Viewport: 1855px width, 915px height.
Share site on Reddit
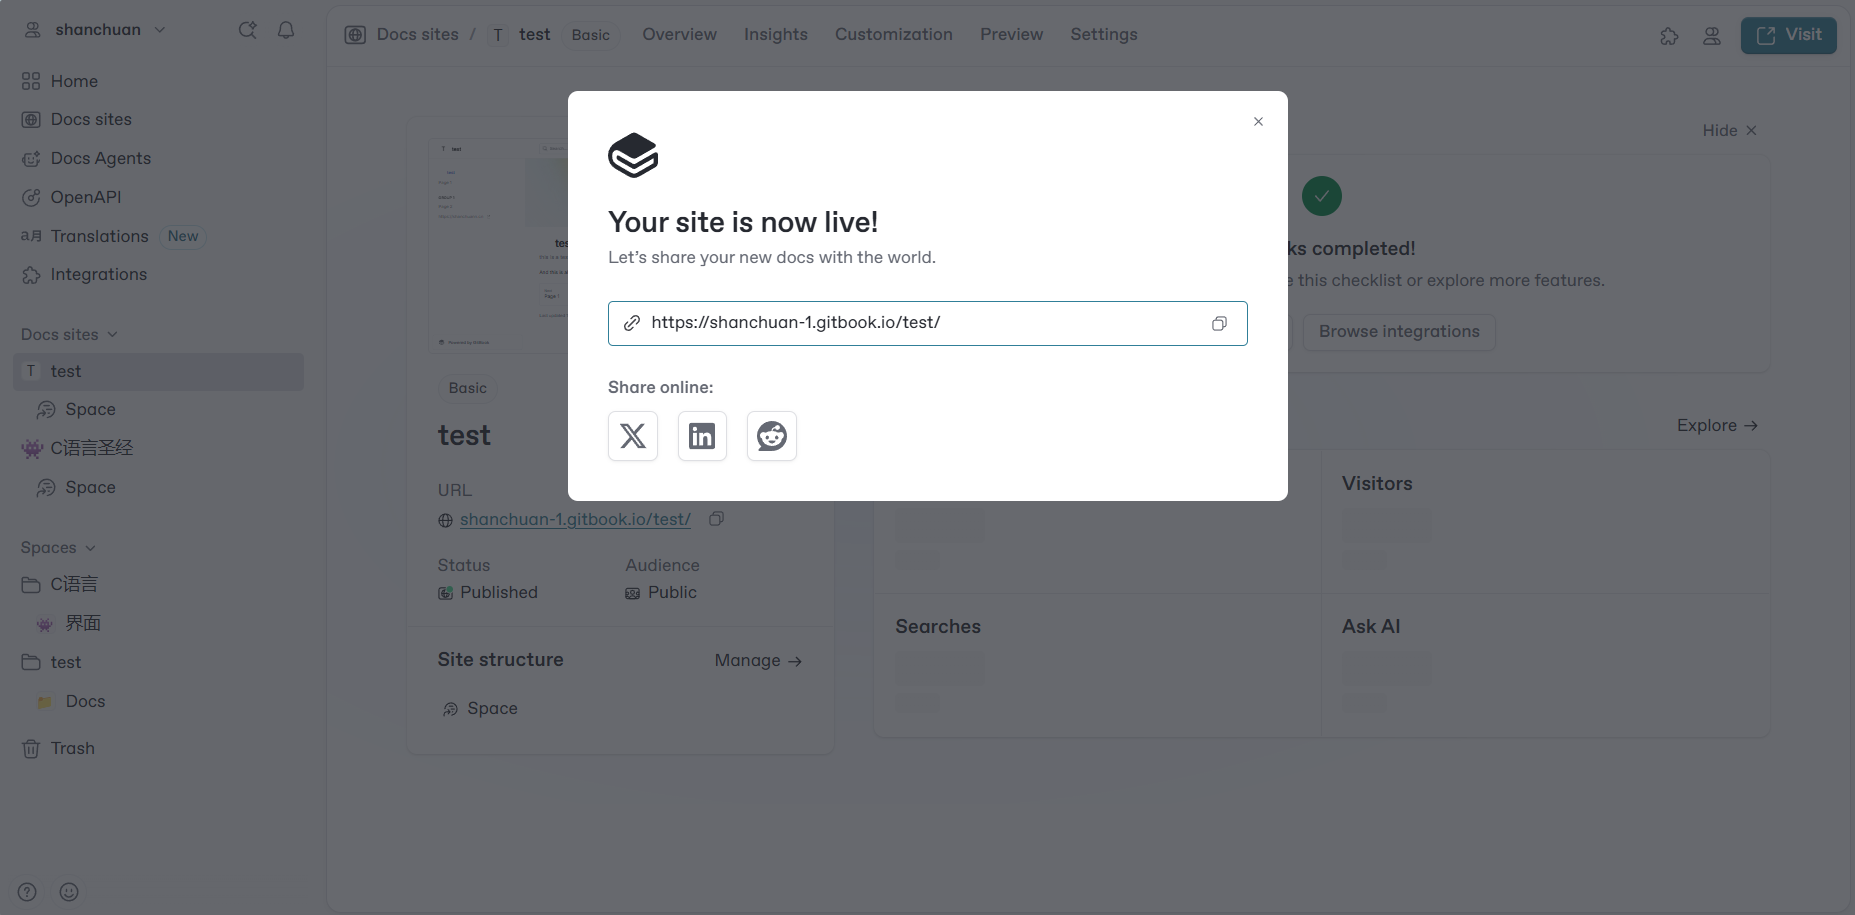[772, 436]
